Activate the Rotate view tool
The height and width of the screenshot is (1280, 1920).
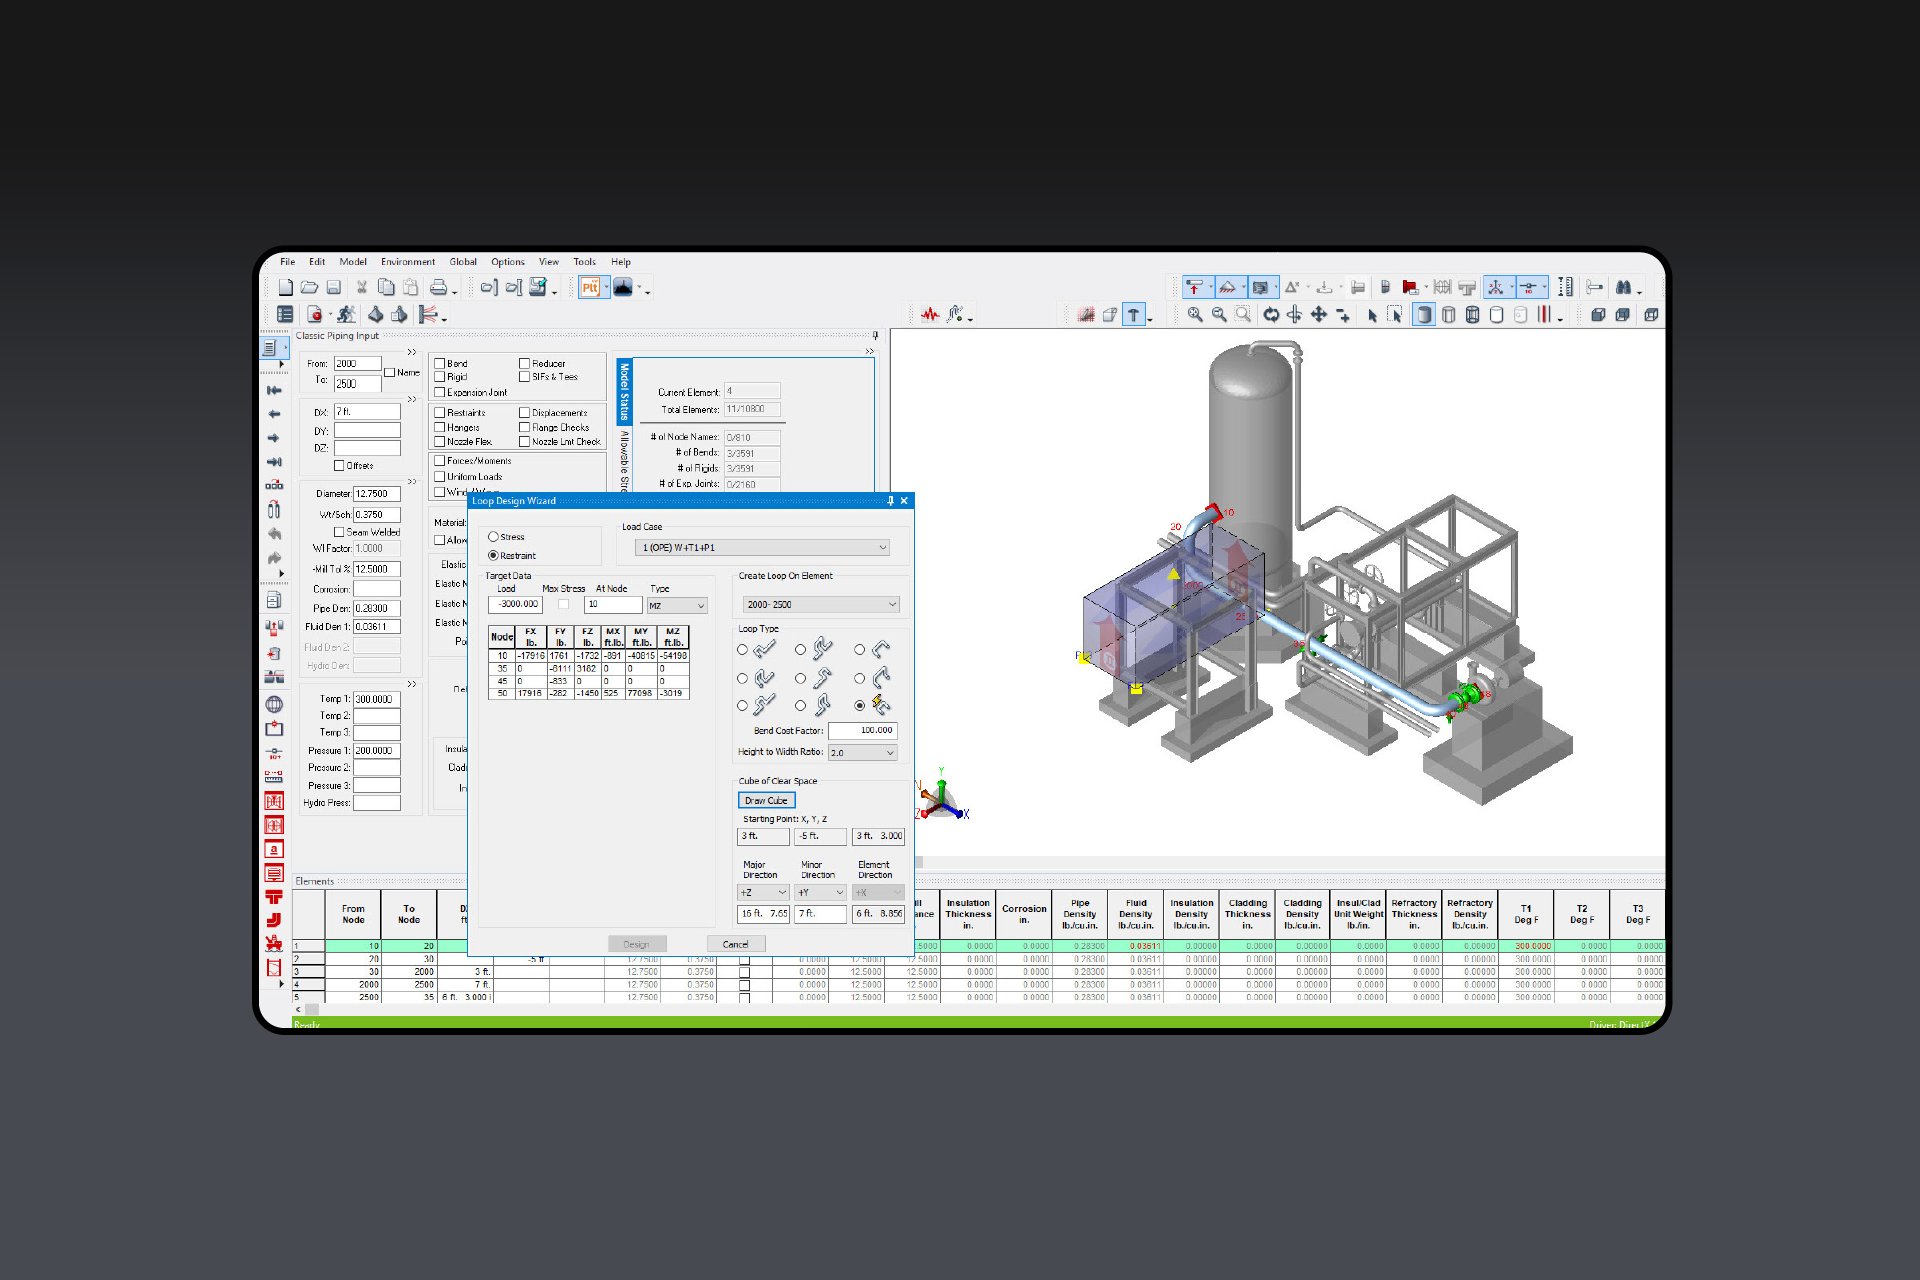pyautogui.click(x=1271, y=315)
